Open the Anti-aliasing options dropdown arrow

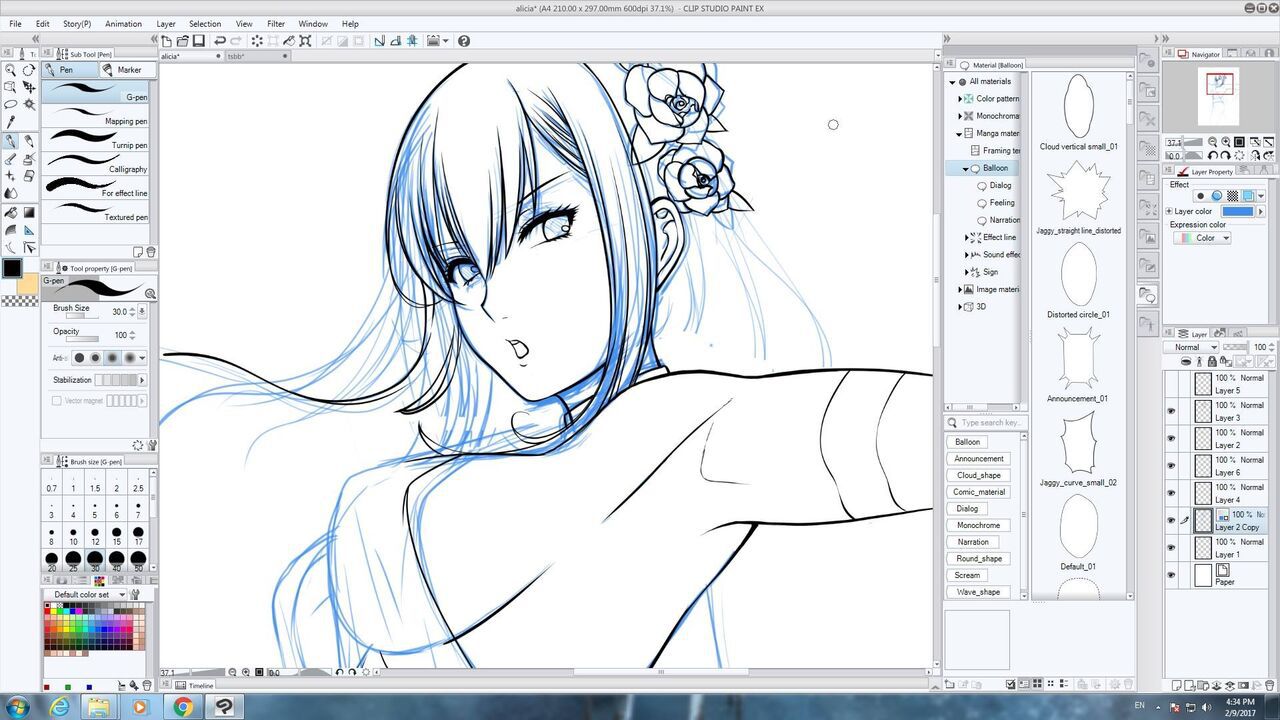point(142,357)
